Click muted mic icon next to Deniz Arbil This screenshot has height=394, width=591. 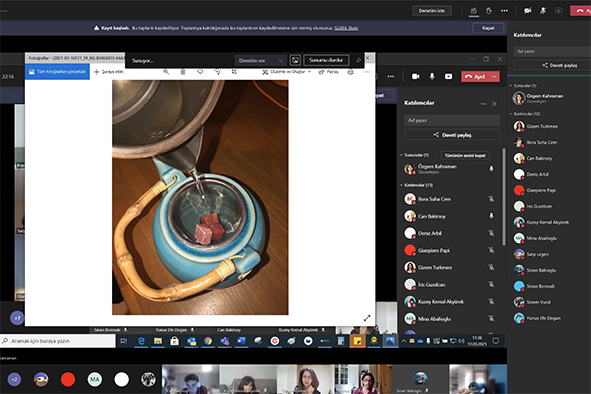pyautogui.click(x=491, y=233)
